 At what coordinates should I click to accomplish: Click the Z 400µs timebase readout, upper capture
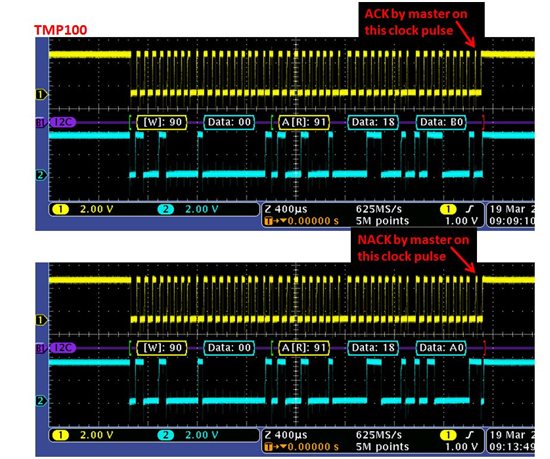[x=286, y=209]
